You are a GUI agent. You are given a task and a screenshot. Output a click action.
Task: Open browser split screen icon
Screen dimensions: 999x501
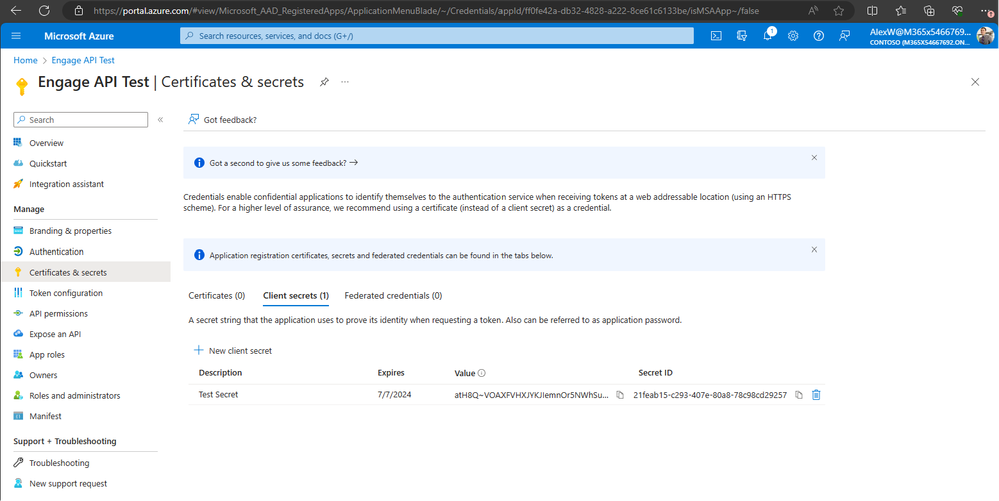tap(872, 11)
